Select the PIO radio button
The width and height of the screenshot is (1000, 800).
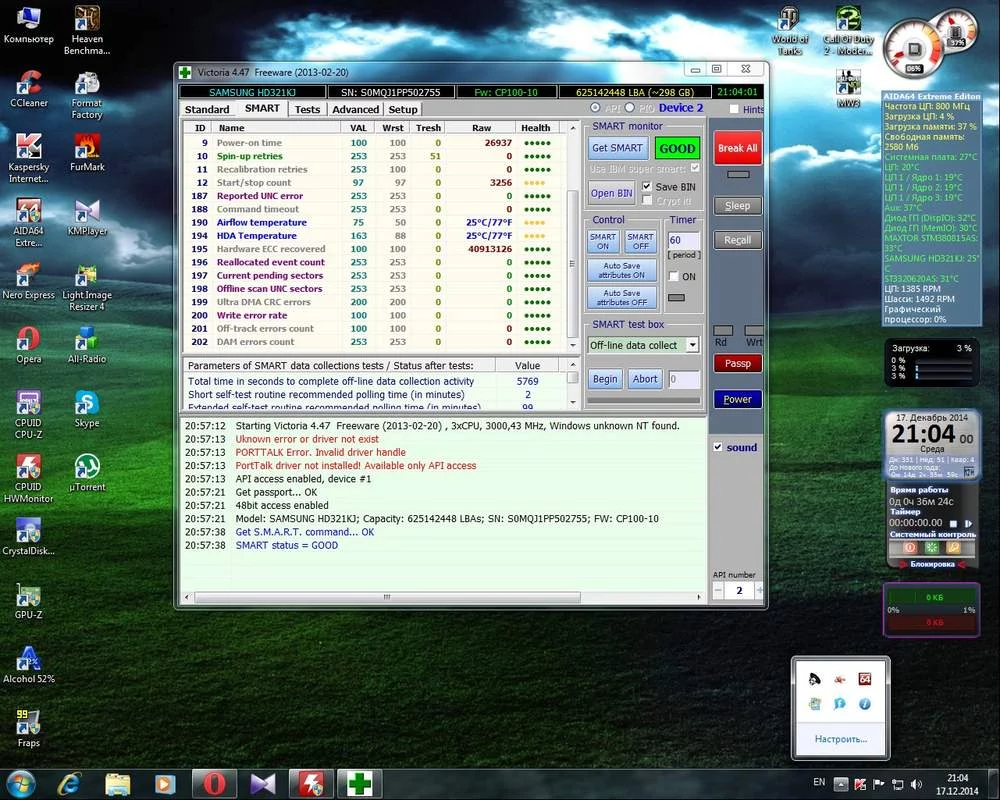coord(629,108)
